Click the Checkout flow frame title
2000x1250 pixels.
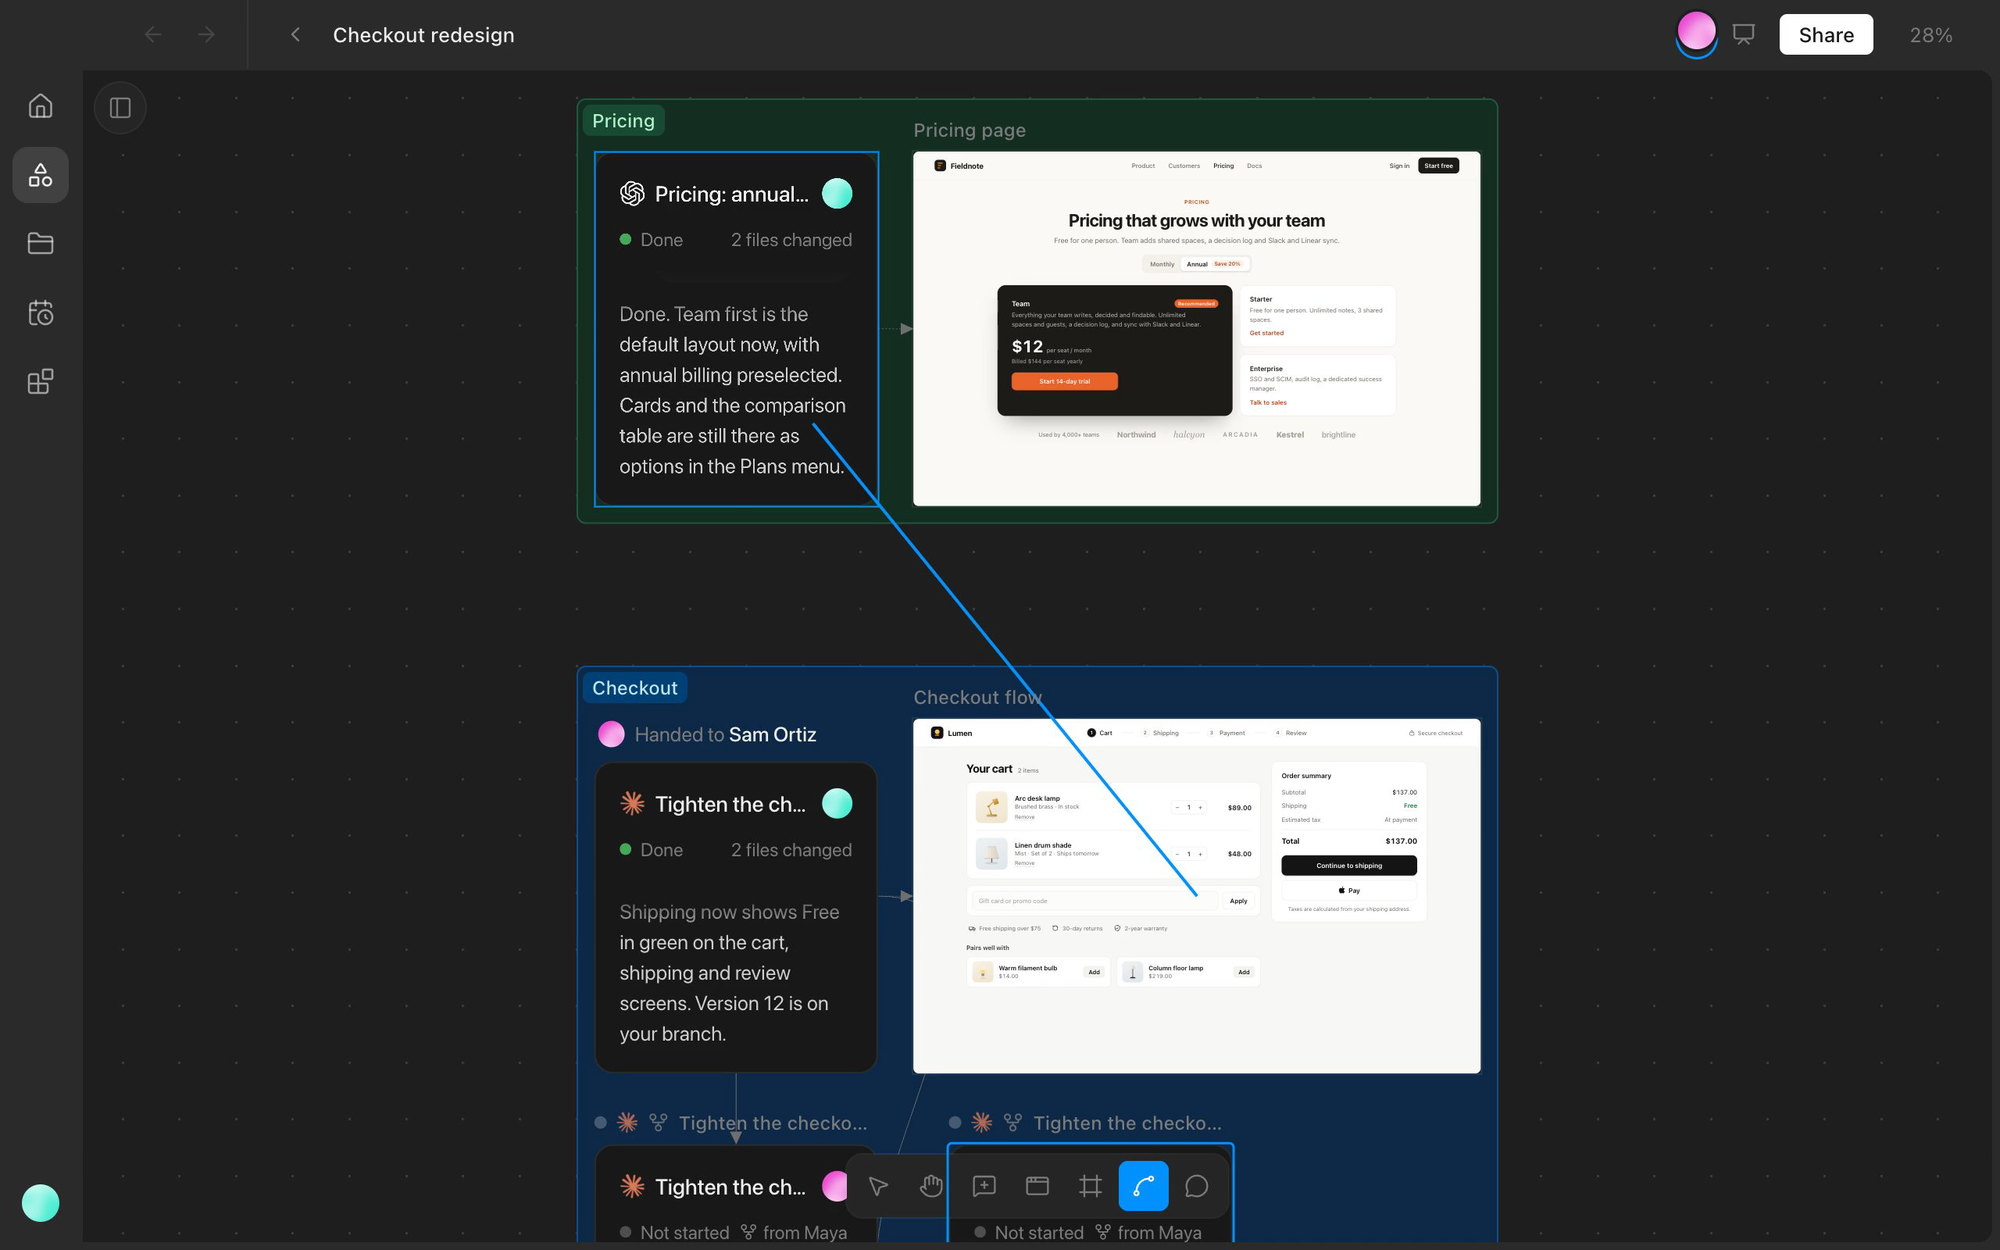pyautogui.click(x=977, y=698)
